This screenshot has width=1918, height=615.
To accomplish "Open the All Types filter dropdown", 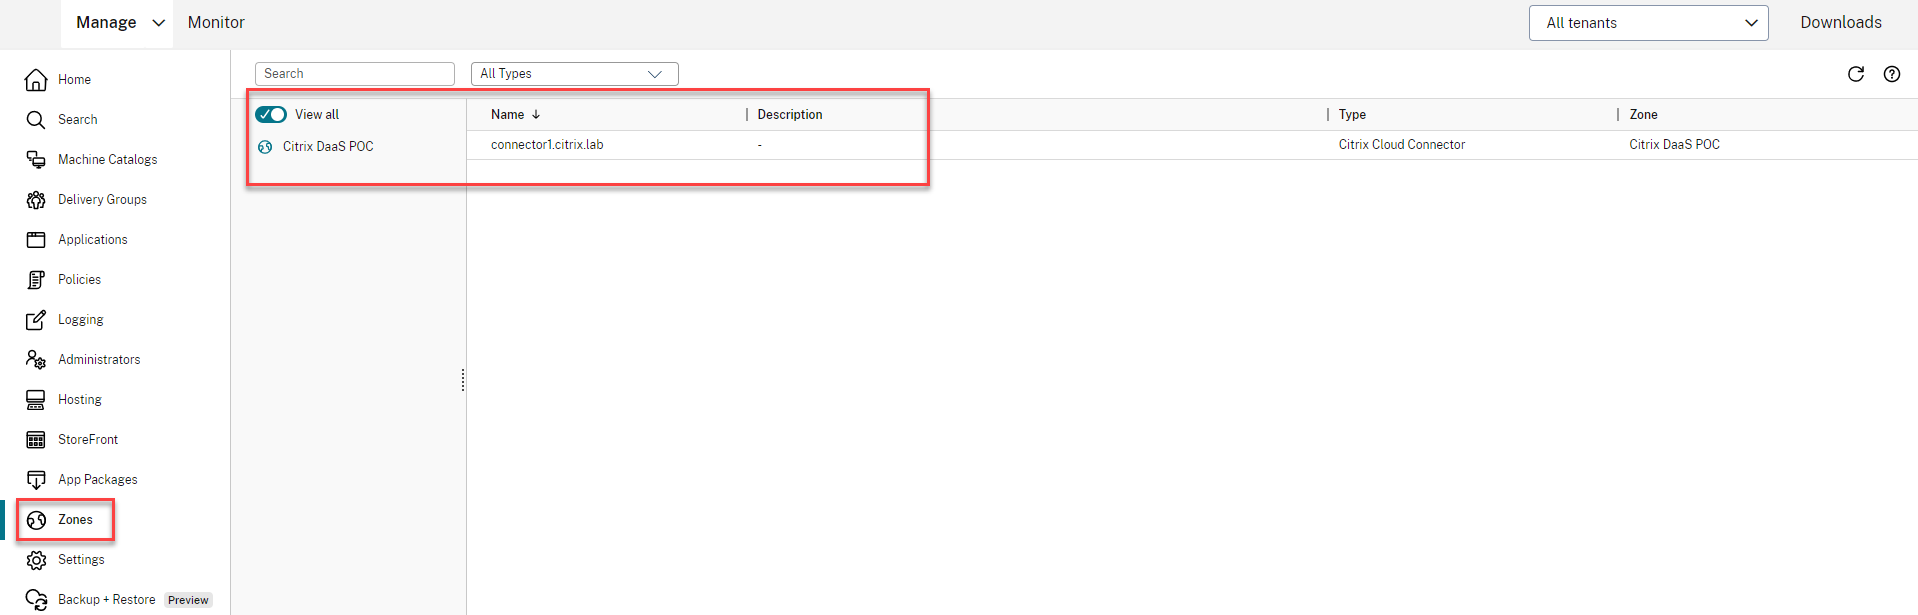I will tap(574, 74).
